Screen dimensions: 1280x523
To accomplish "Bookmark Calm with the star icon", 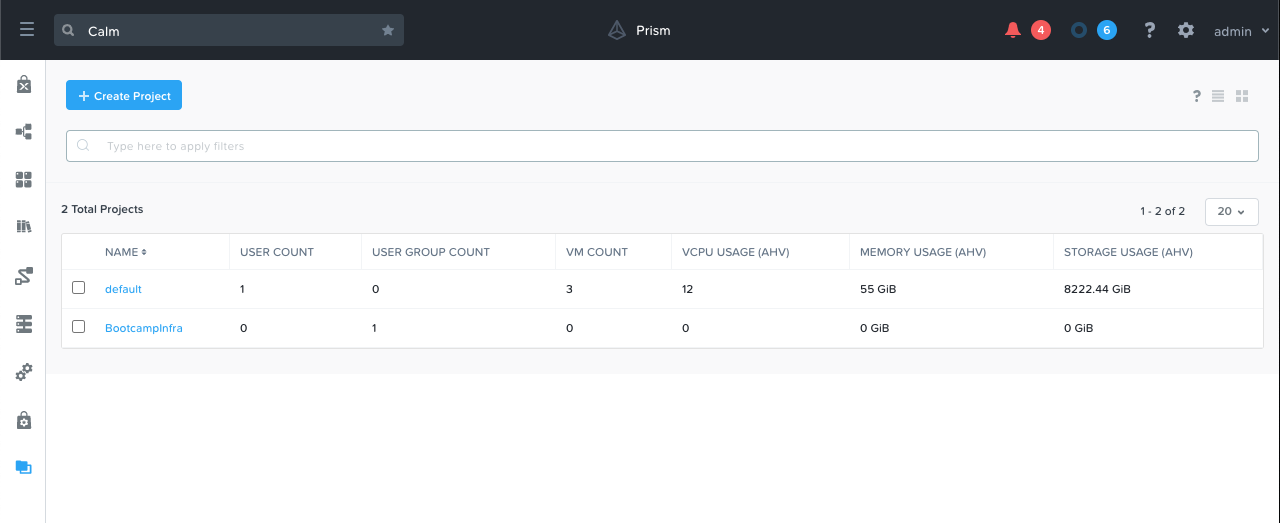I will coord(388,31).
